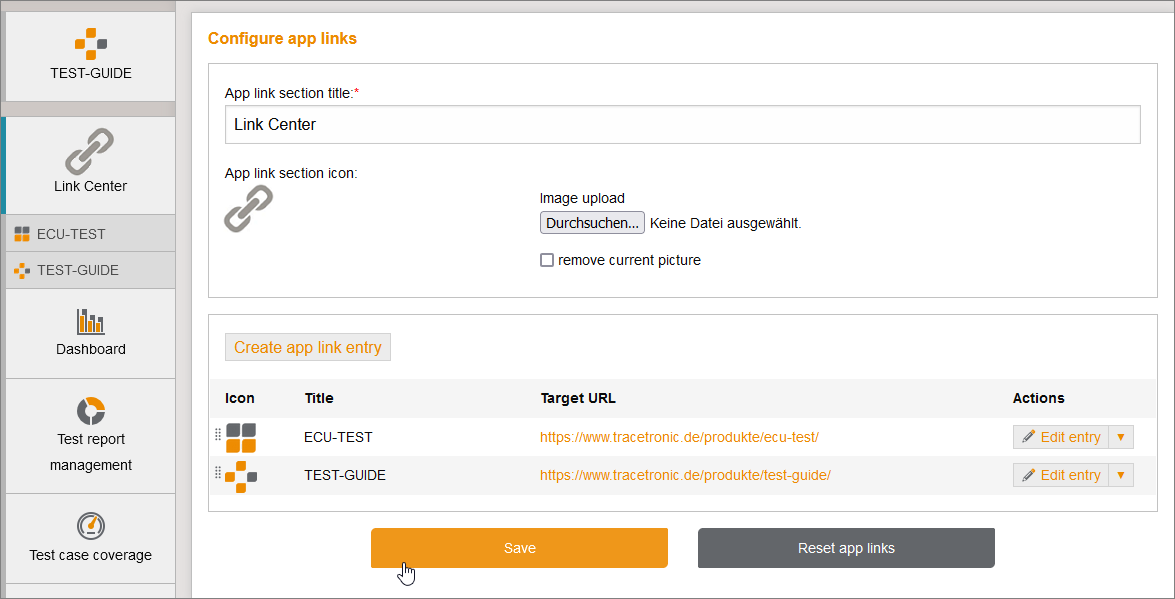
Task: Click the Target URL column header
Action: (x=578, y=398)
